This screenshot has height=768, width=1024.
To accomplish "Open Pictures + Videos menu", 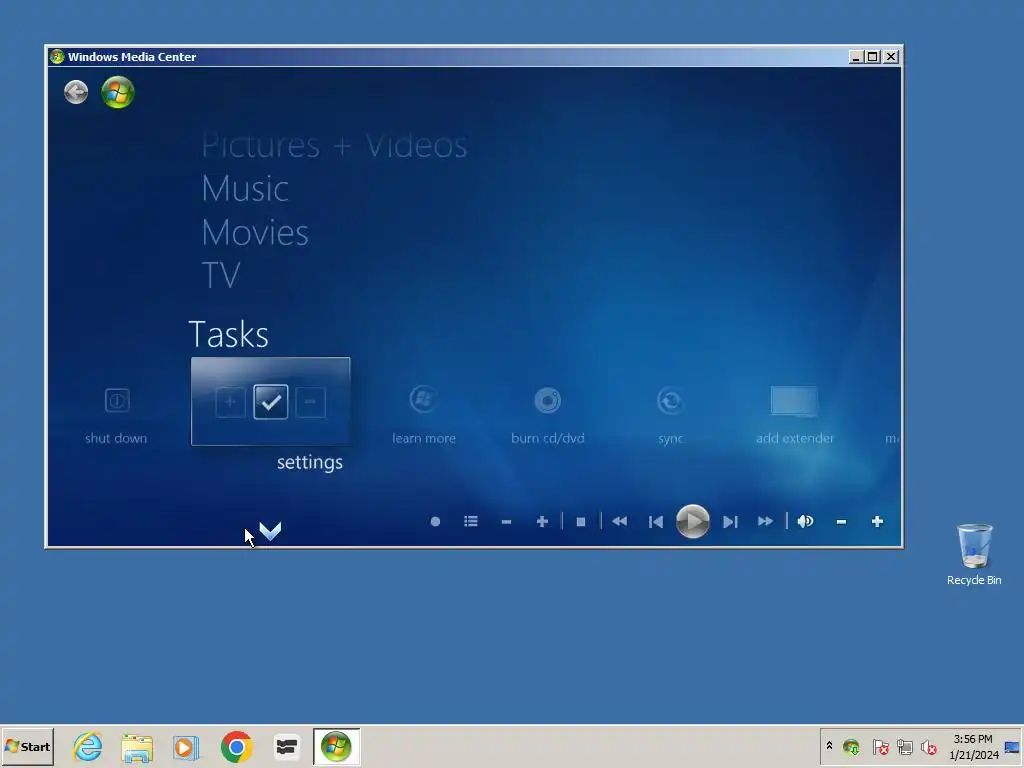I will pyautogui.click(x=334, y=145).
